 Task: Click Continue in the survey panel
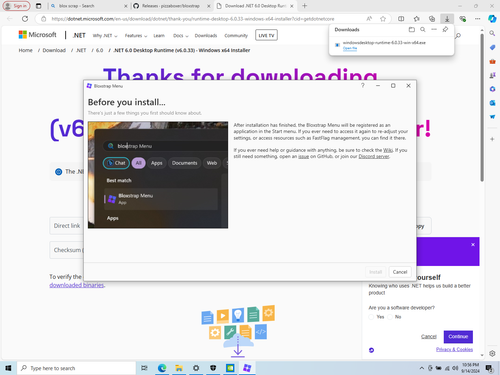pyautogui.click(x=458, y=337)
